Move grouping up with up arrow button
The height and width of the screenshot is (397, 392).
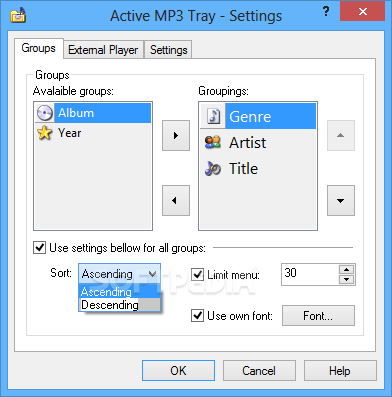pyautogui.click(x=341, y=135)
